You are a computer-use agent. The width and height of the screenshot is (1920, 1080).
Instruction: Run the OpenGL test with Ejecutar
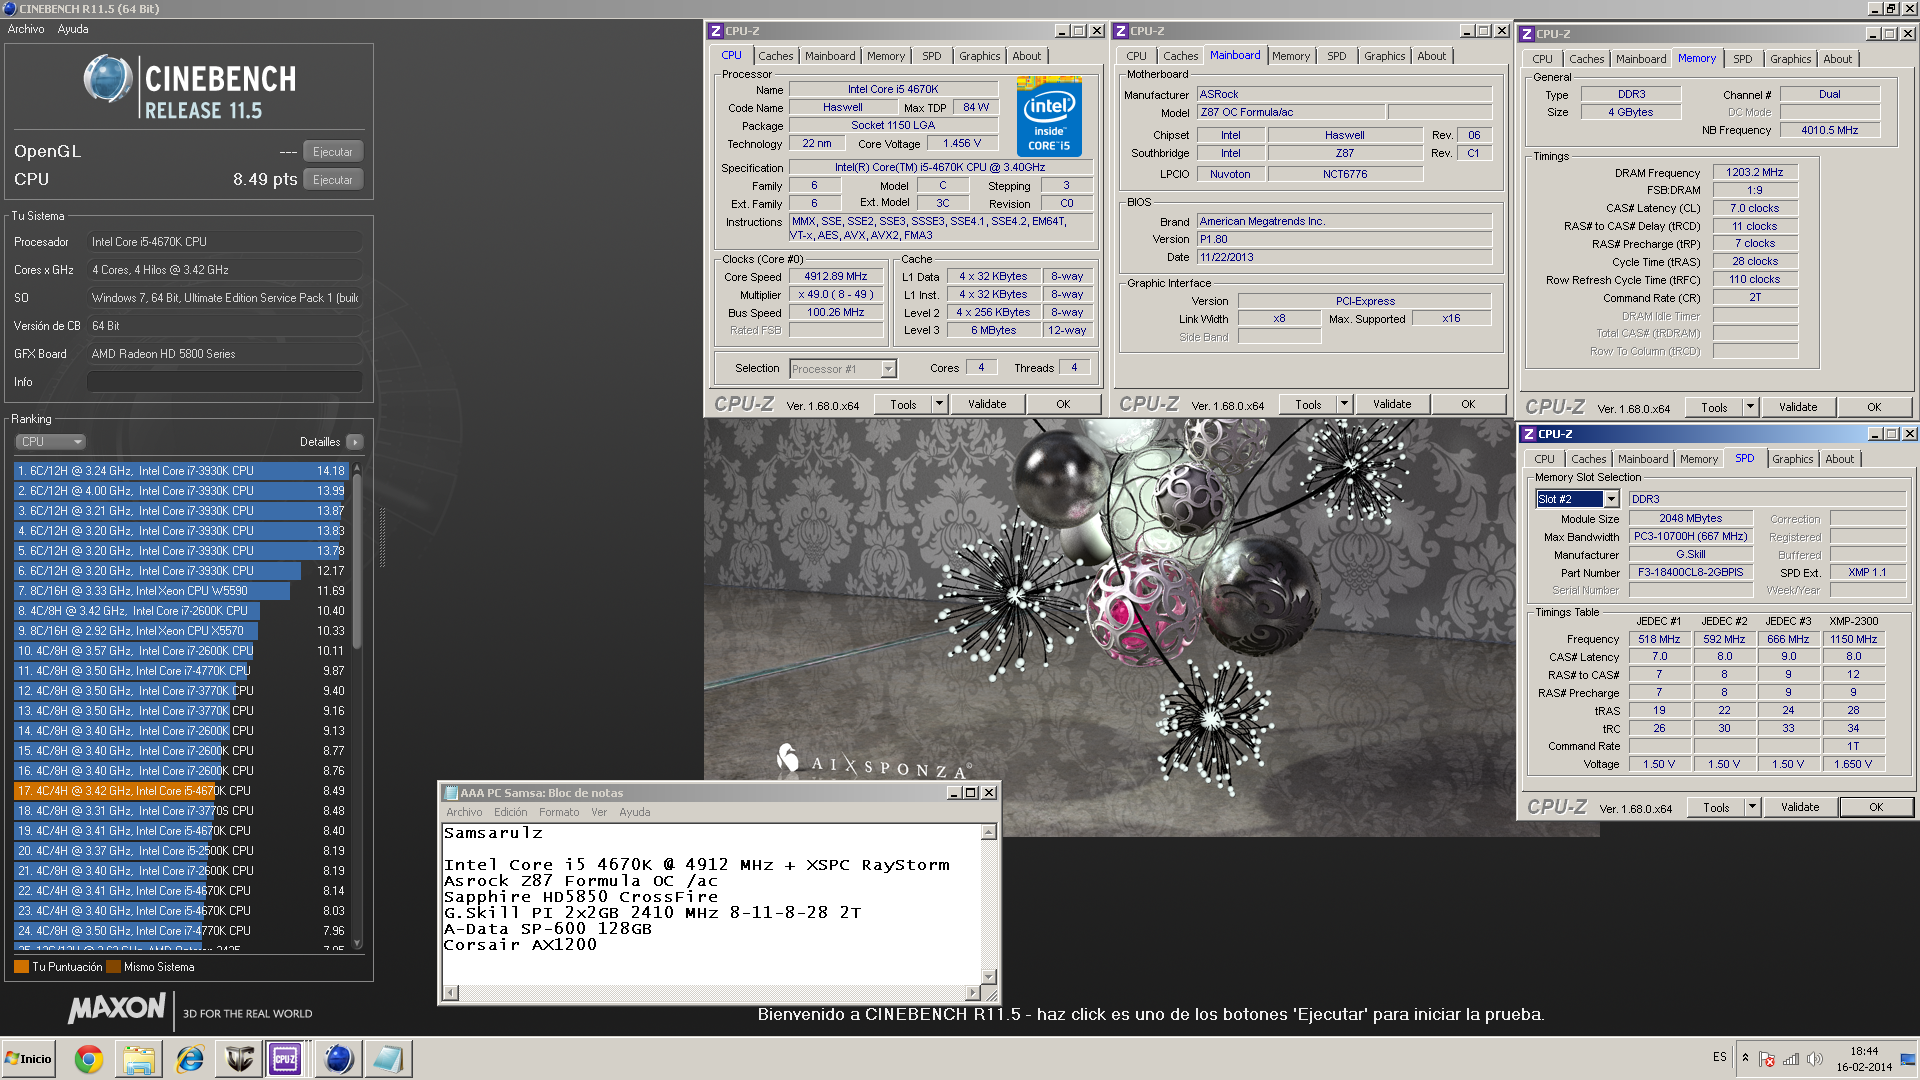pos(333,152)
